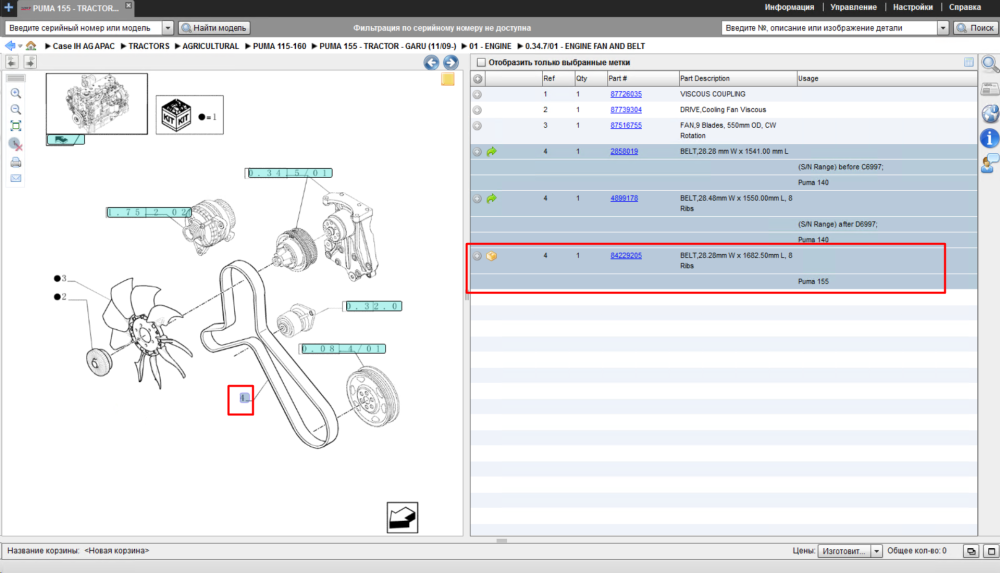
Task: Navigate to next figure blue arrow
Action: click(x=450, y=63)
